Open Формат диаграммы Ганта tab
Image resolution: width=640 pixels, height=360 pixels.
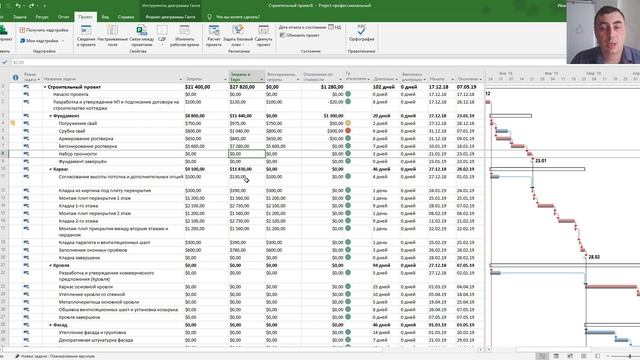[x=170, y=17]
